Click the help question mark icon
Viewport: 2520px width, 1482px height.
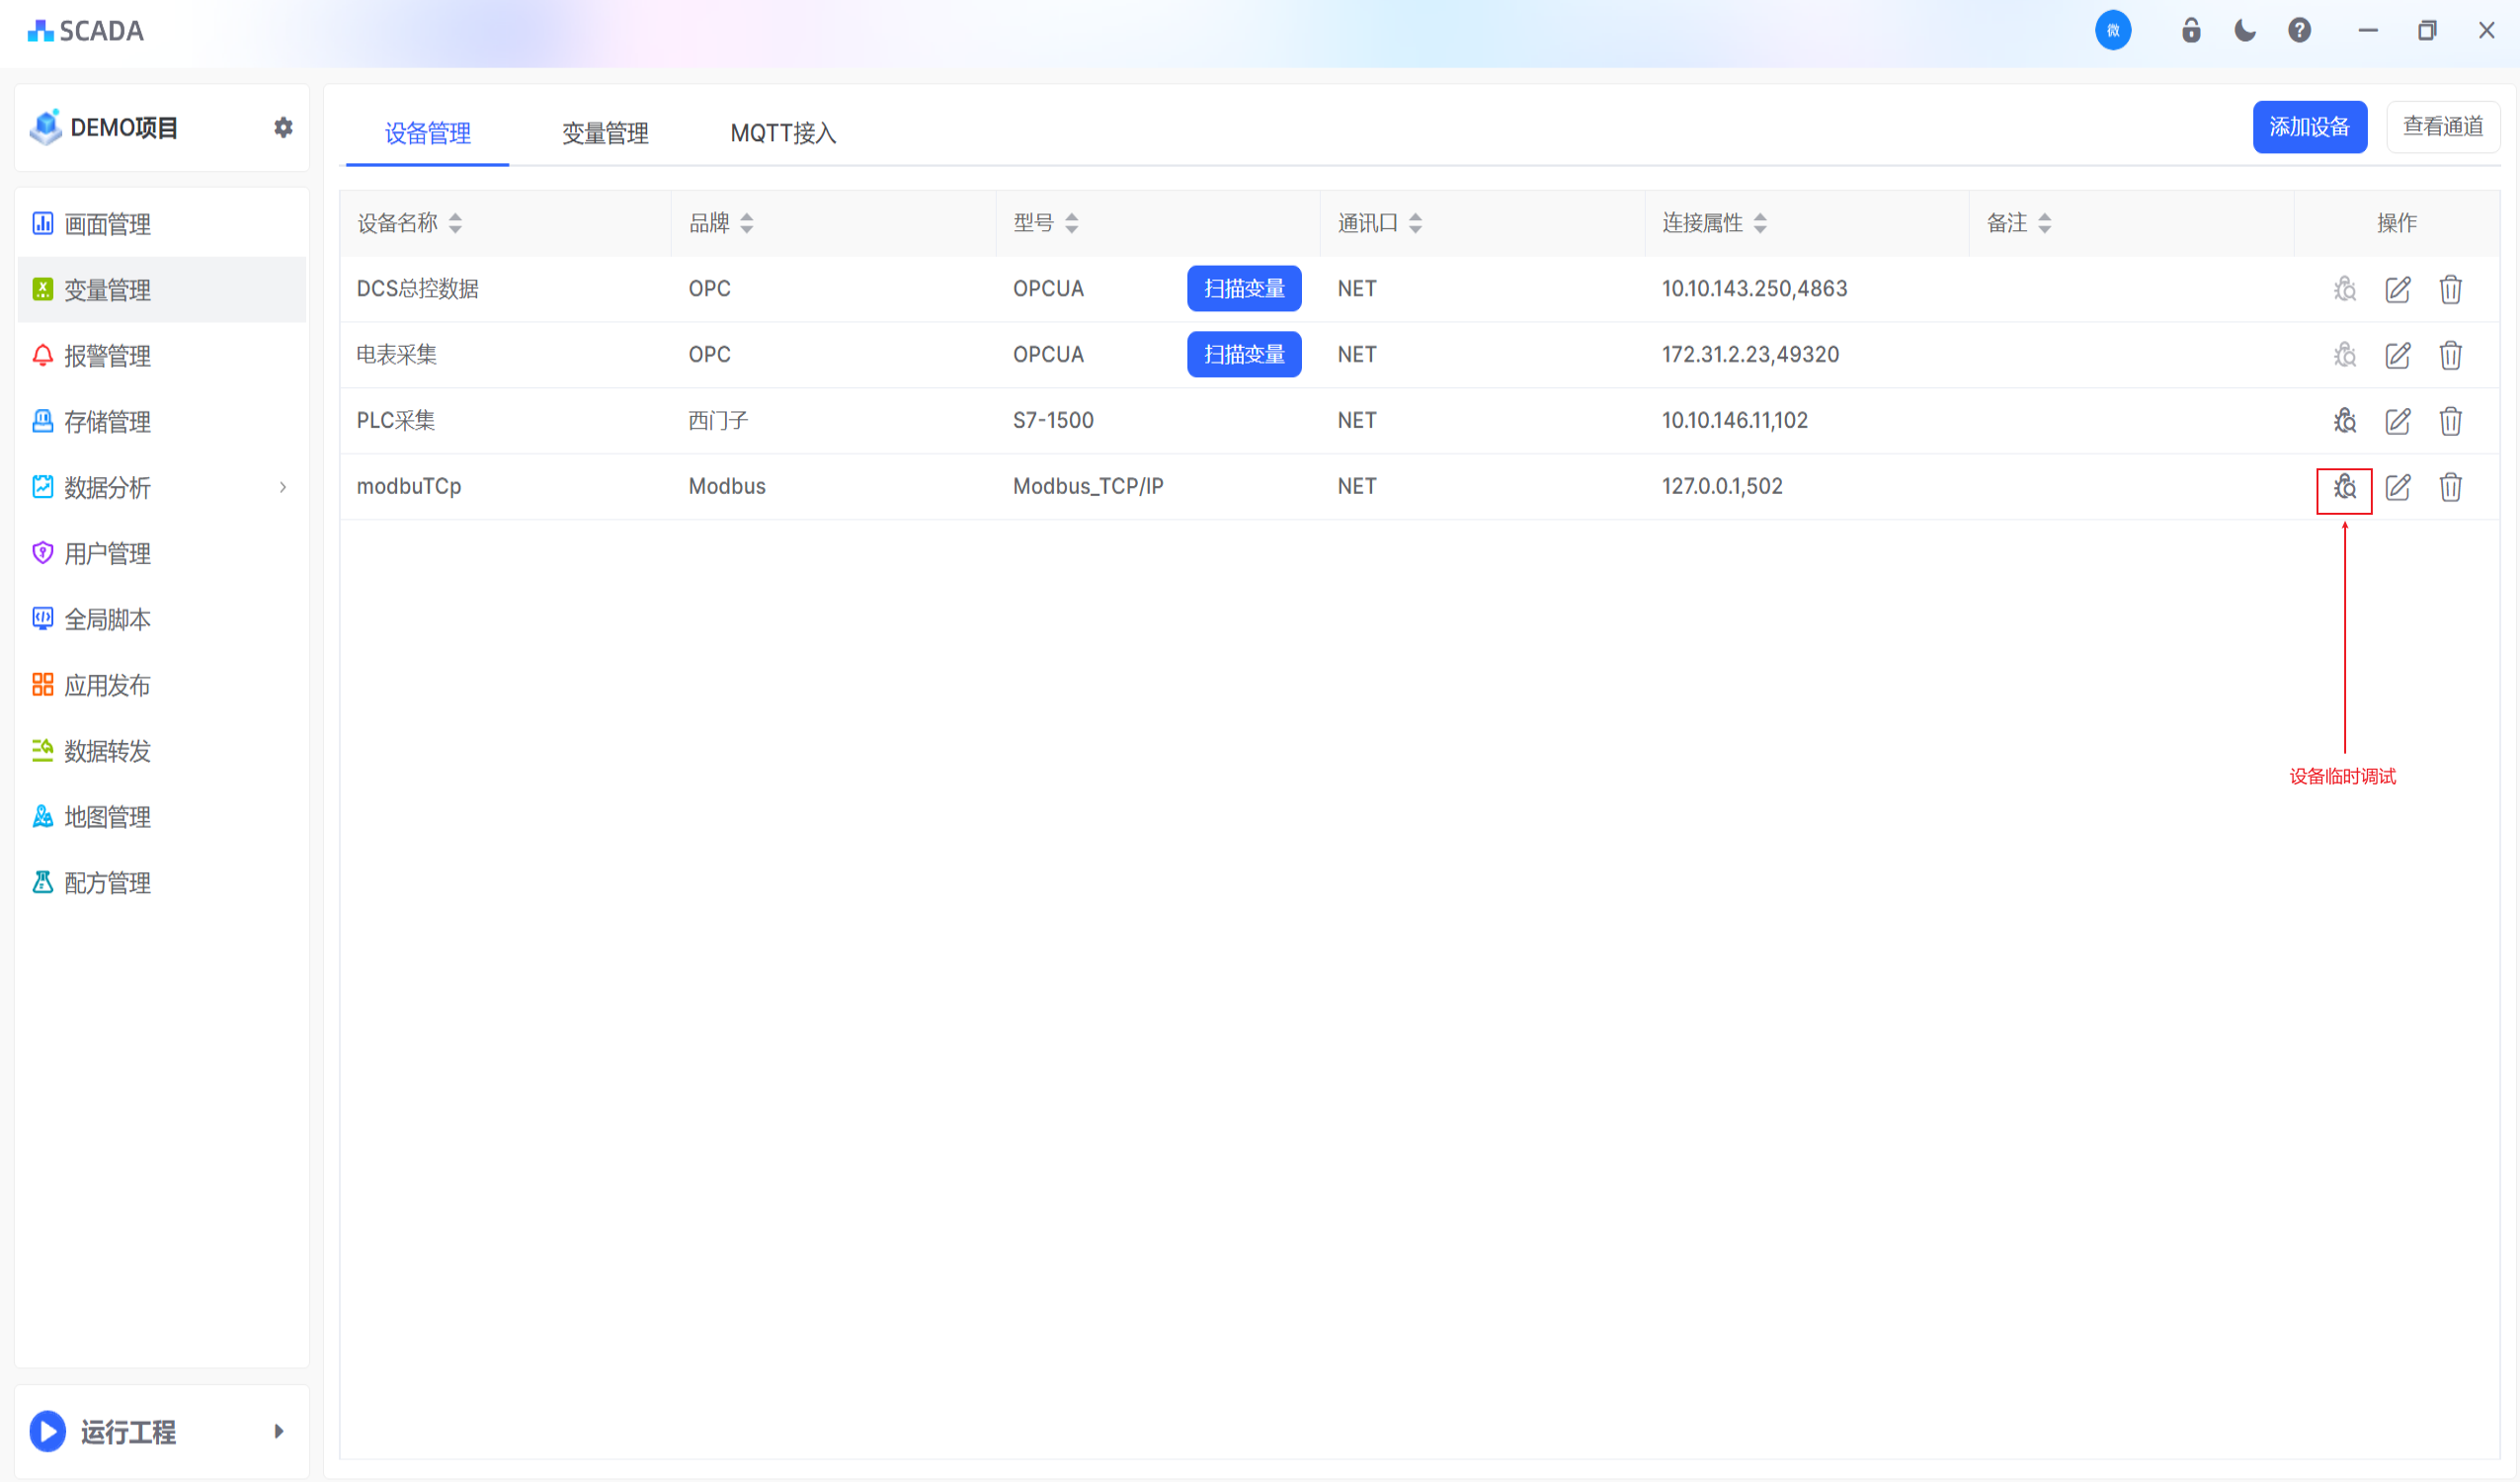pos(2299,30)
